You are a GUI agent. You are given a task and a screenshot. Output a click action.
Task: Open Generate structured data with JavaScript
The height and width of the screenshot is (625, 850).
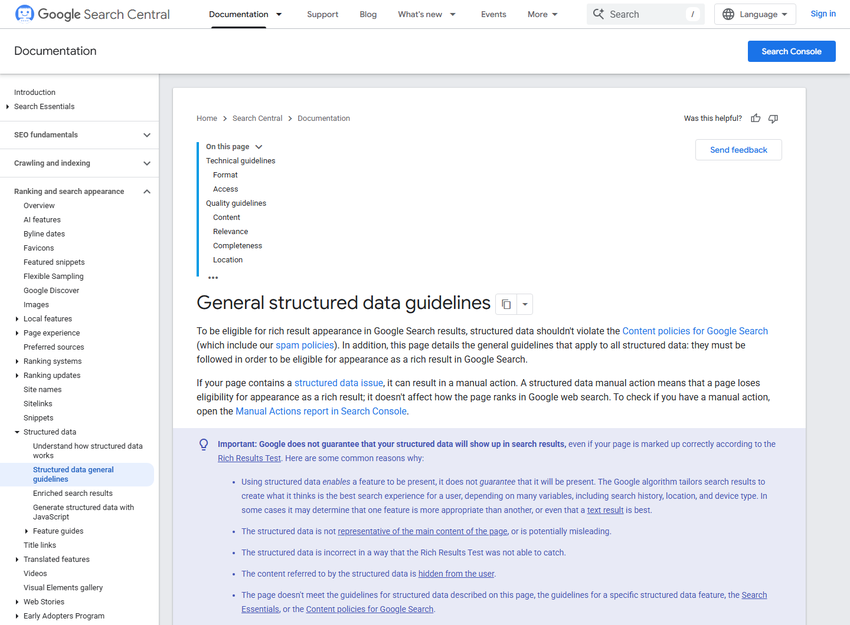[83, 512]
